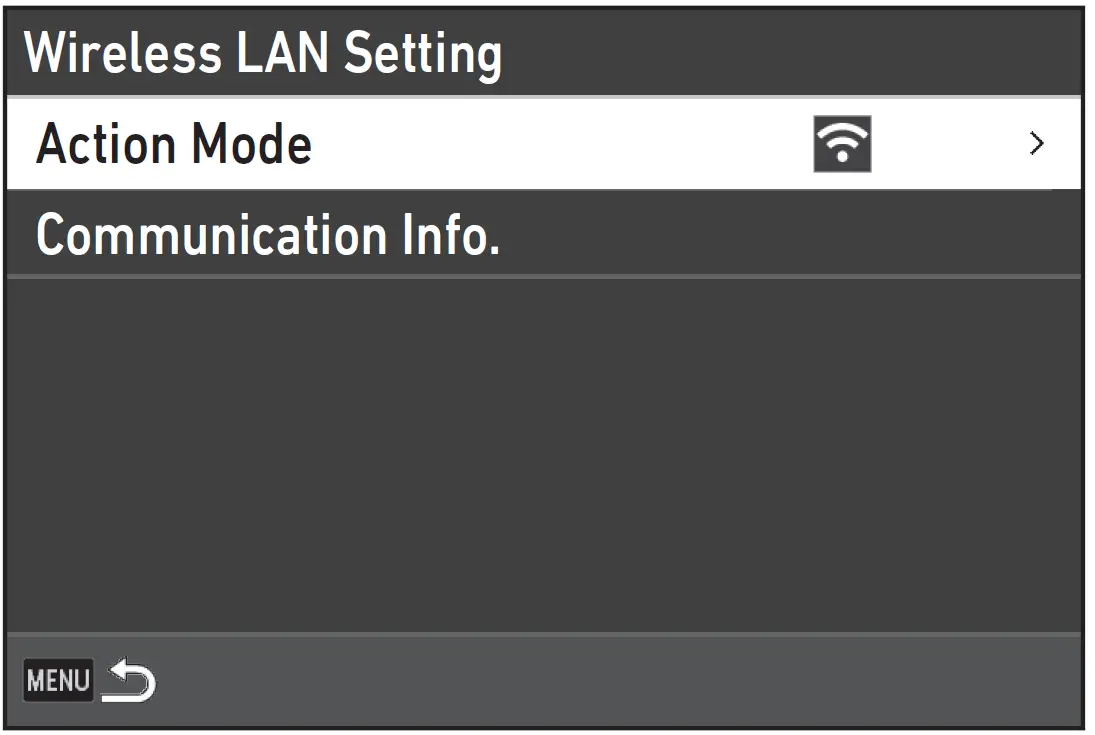The image size is (1095, 735).
Task: Tap the word "Mode" in the highlighted row
Action: coord(251,144)
